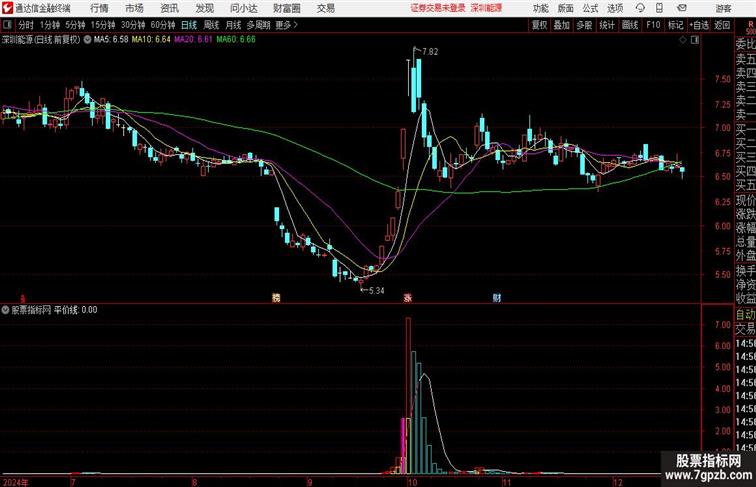Open the 公式 menu
This screenshot has height=487, width=756.
pyautogui.click(x=590, y=8)
